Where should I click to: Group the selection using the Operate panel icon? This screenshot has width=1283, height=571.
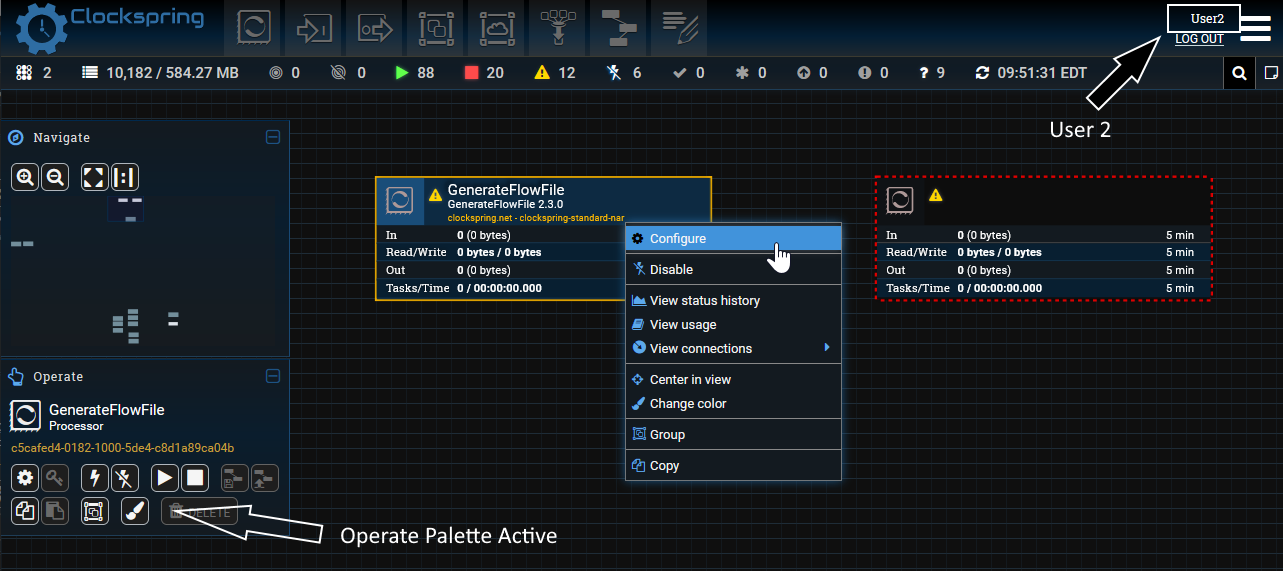click(x=95, y=511)
